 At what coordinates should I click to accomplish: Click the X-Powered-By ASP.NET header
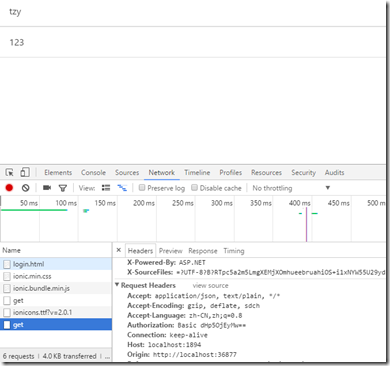(166, 262)
